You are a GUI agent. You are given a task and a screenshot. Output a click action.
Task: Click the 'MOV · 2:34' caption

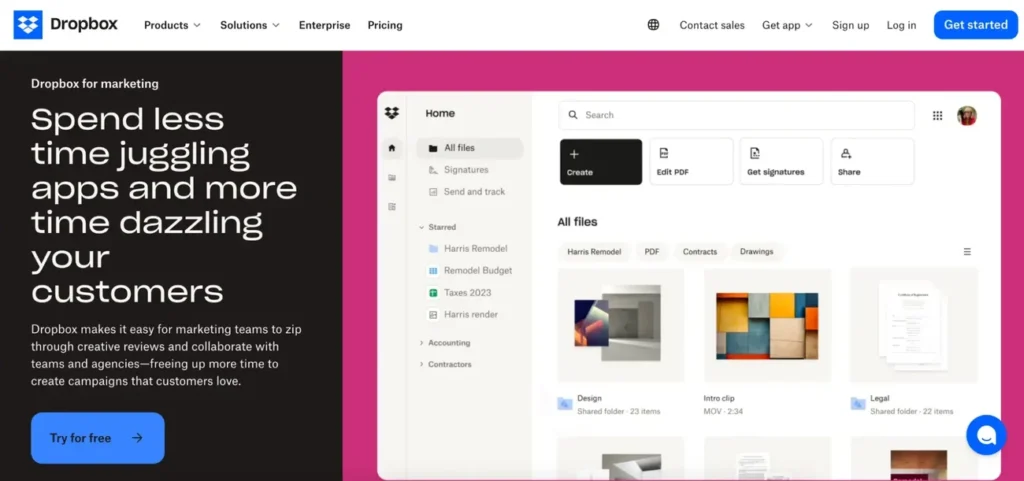(723, 411)
